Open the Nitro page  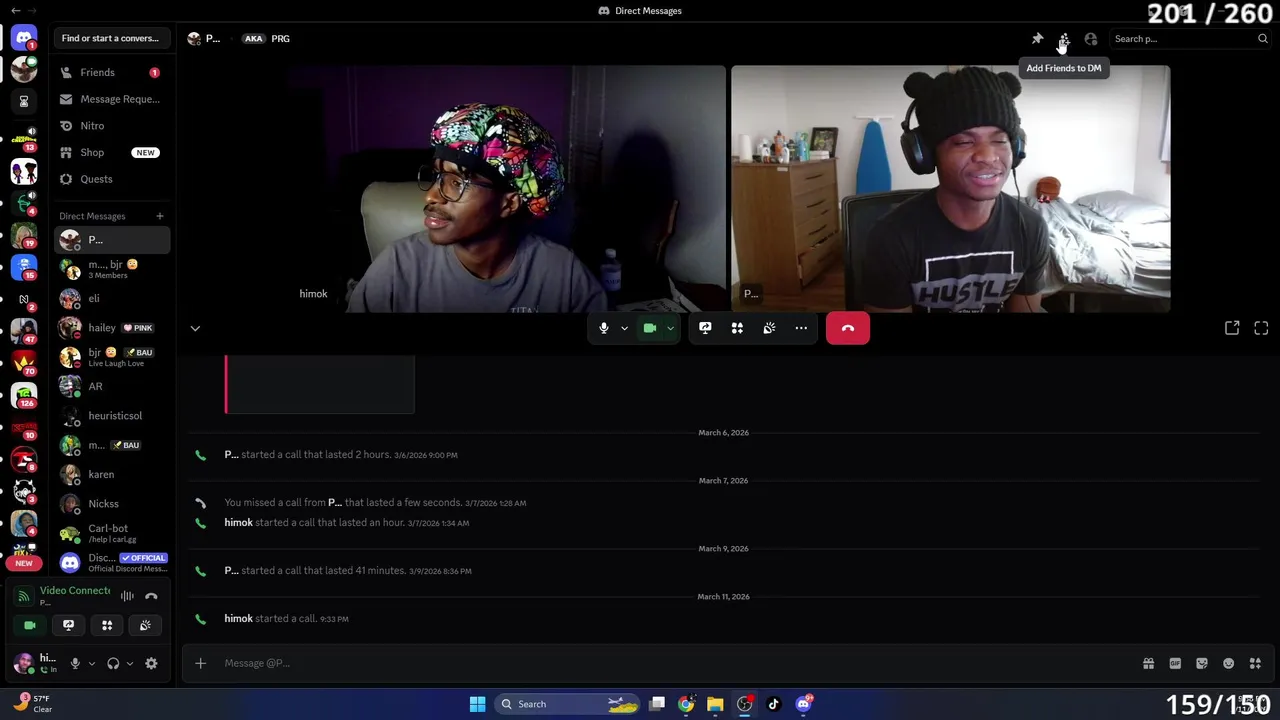pyautogui.click(x=111, y=126)
